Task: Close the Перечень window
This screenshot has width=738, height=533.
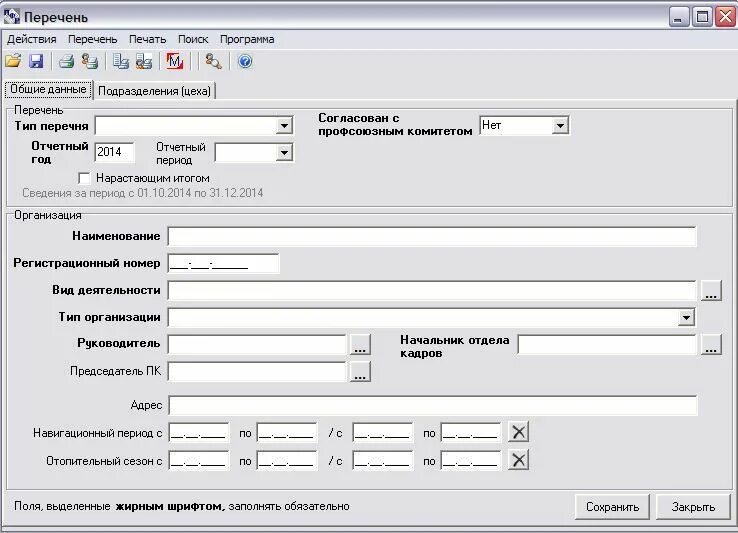Action: point(725,17)
